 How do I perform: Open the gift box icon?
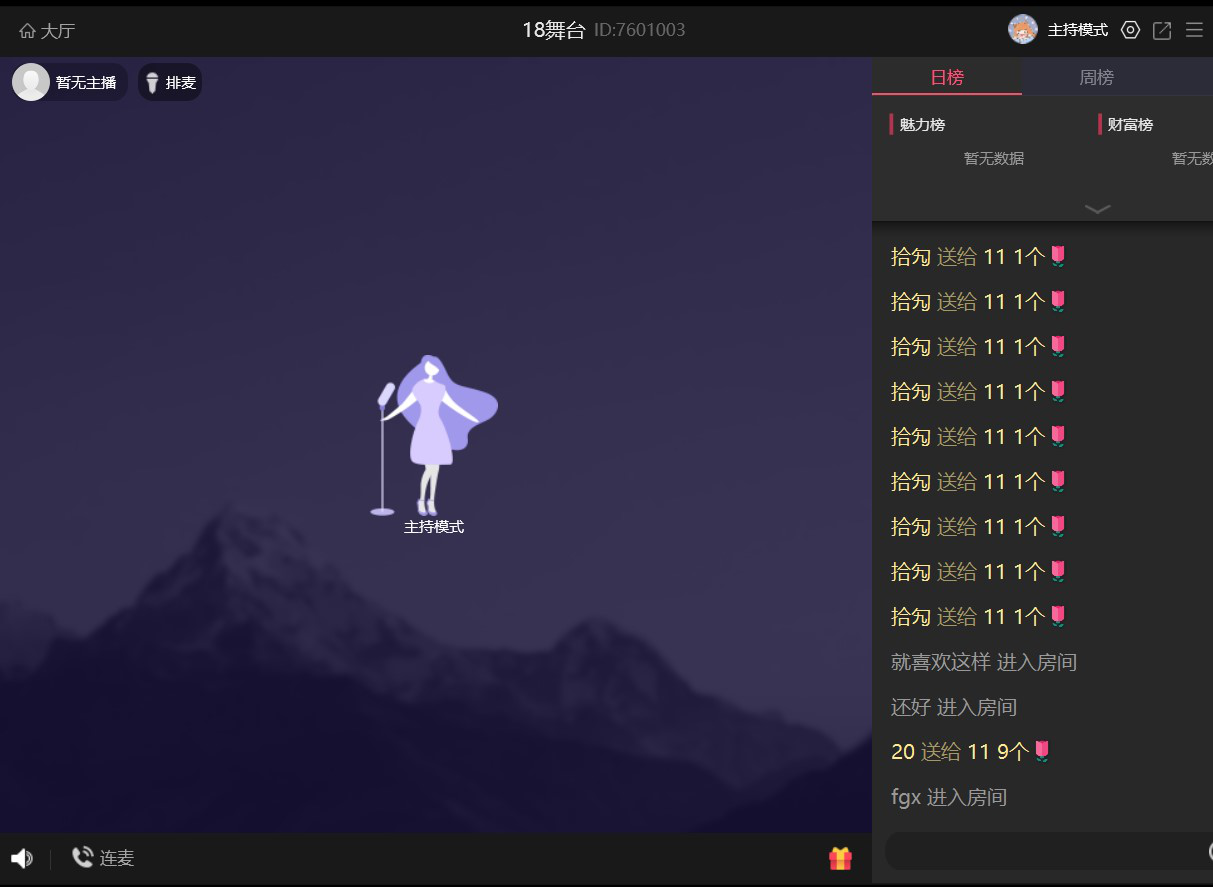pyautogui.click(x=840, y=858)
